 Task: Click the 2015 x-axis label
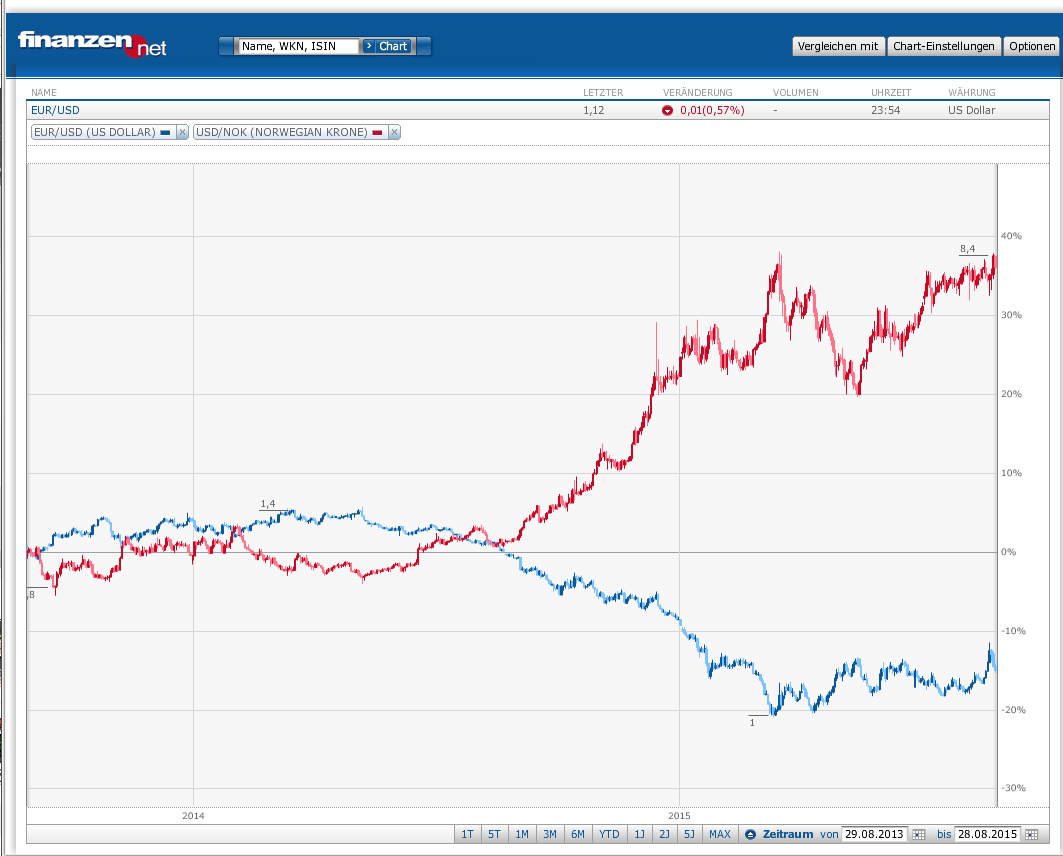[679, 815]
